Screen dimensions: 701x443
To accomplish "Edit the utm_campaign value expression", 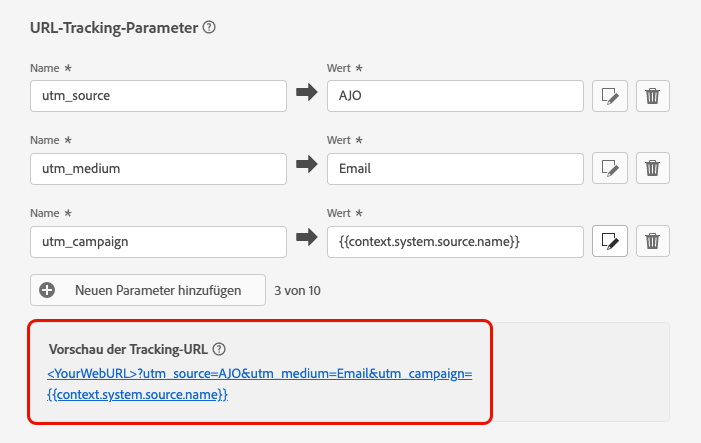I will click(x=610, y=241).
